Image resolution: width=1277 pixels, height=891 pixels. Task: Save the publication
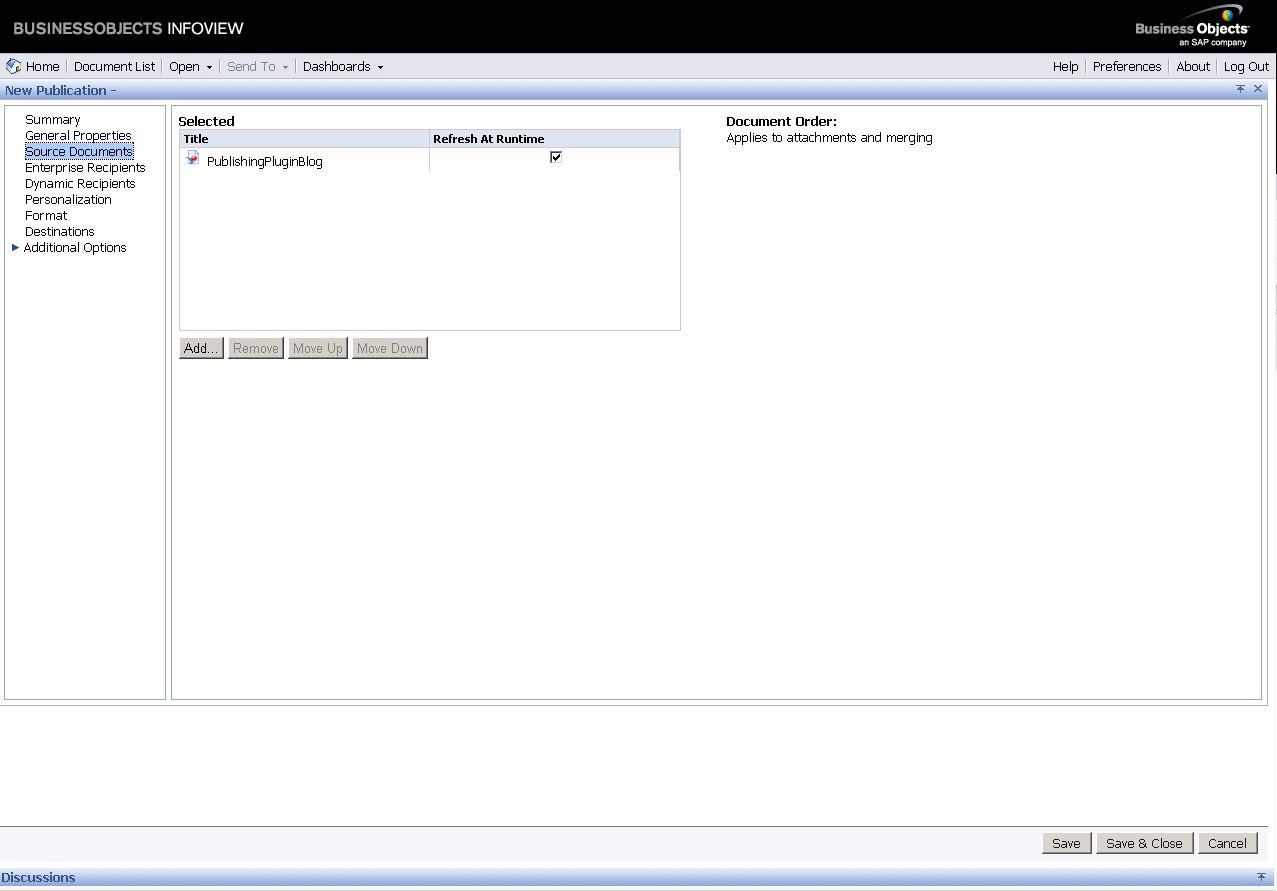[1067, 843]
